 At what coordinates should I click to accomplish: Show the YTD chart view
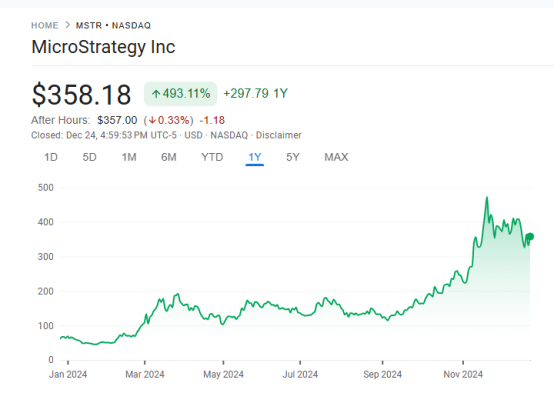(212, 157)
